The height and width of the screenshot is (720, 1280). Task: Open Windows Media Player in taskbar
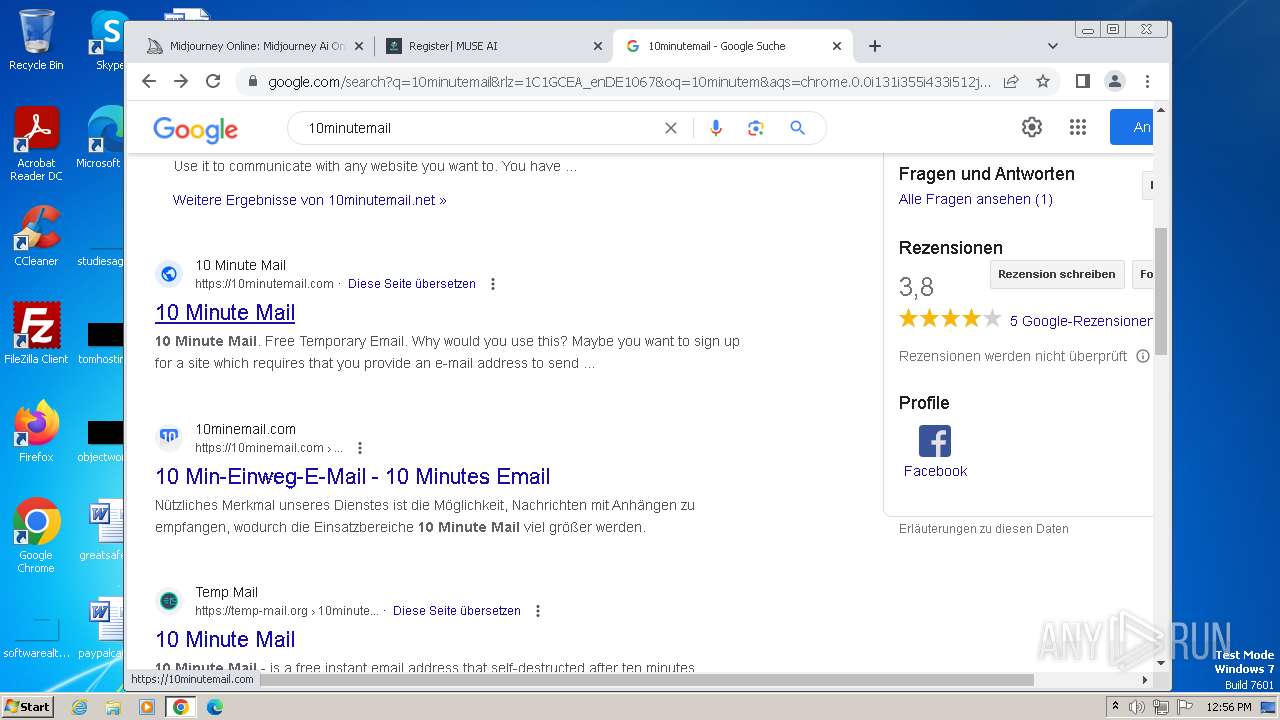point(147,707)
